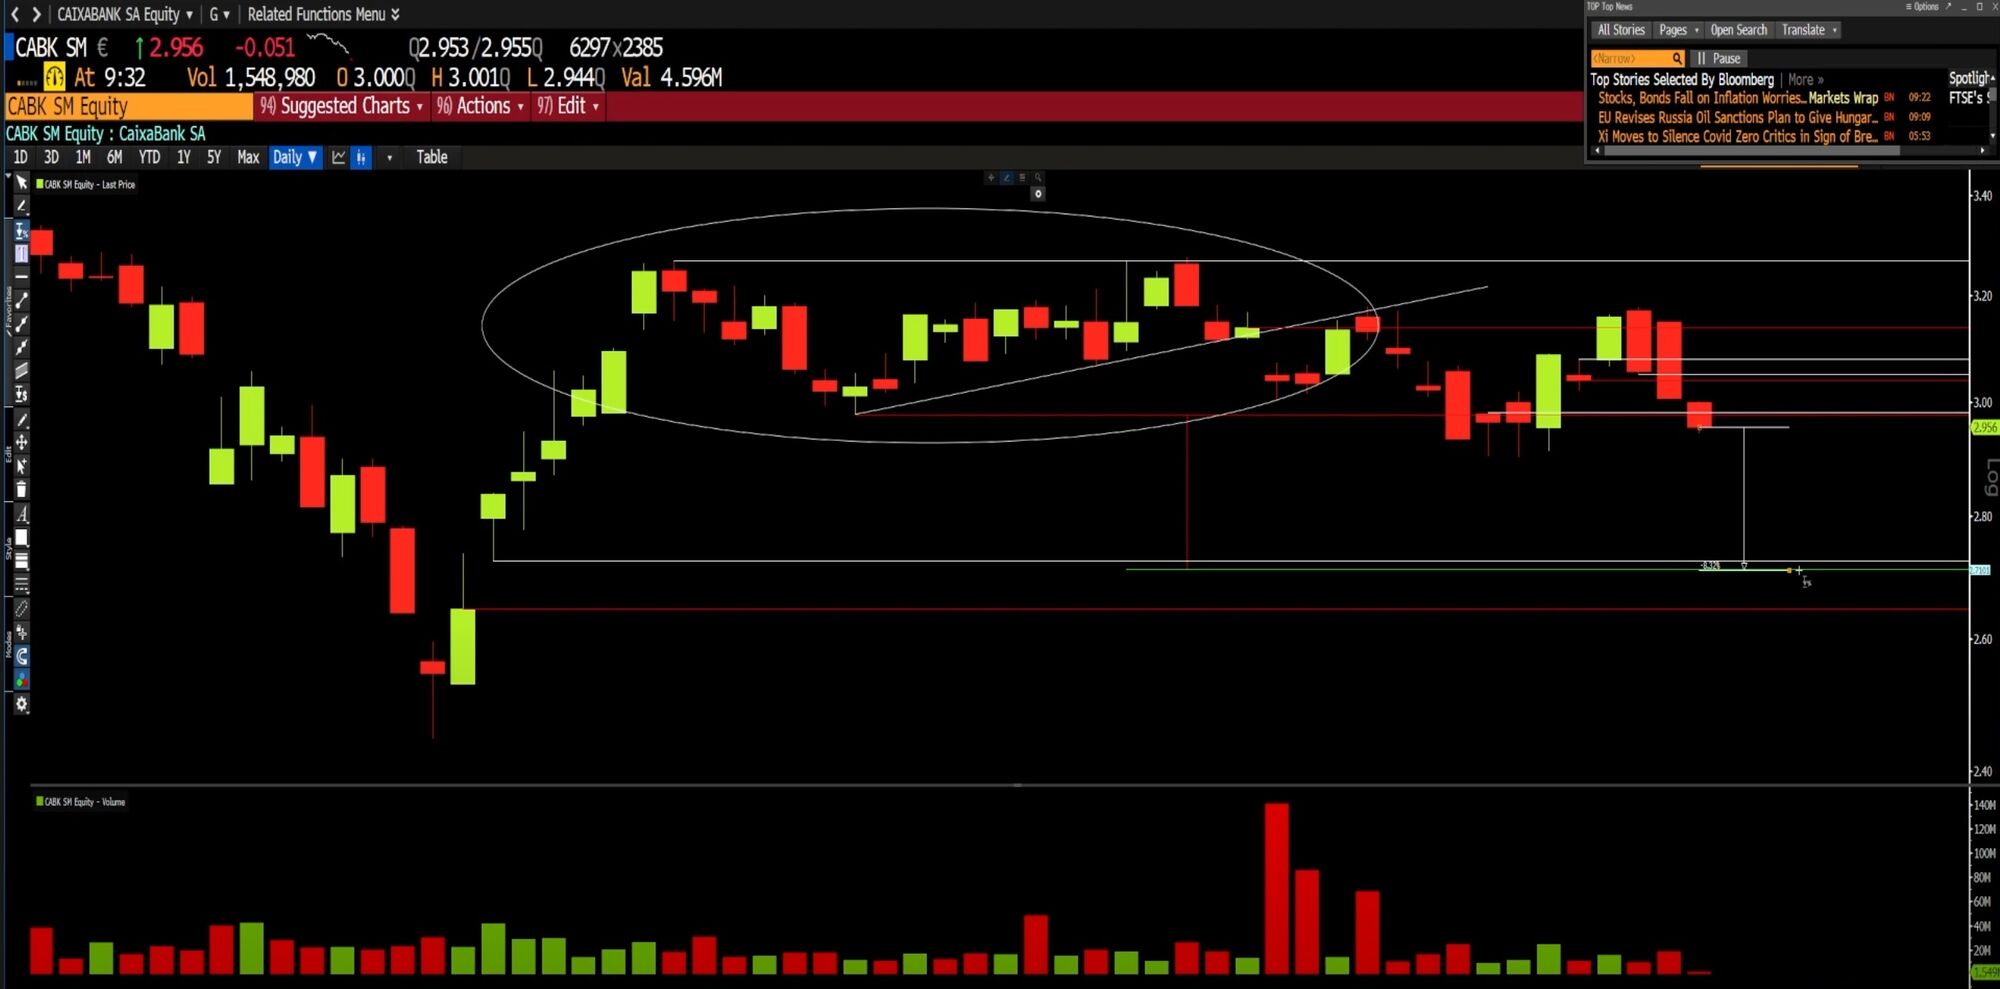Image resolution: width=2000 pixels, height=989 pixels.
Task: Open the chart settings gear icon
Action: click(x=21, y=704)
